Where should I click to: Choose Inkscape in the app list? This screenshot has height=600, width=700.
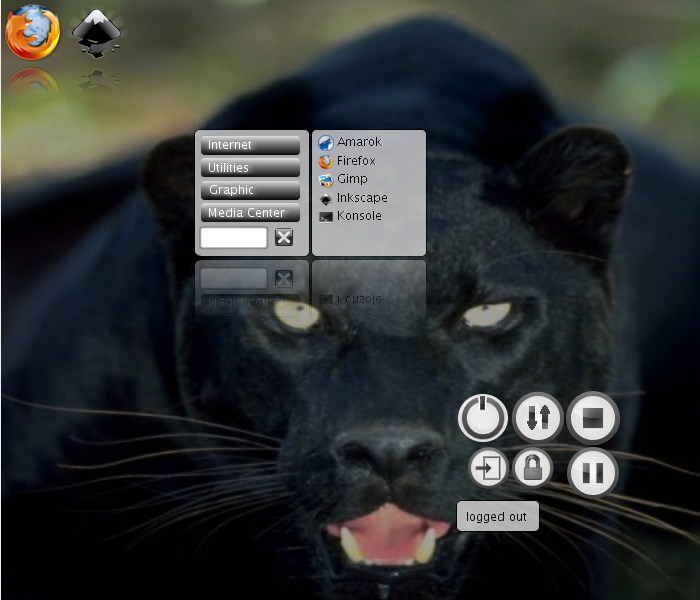(x=361, y=198)
